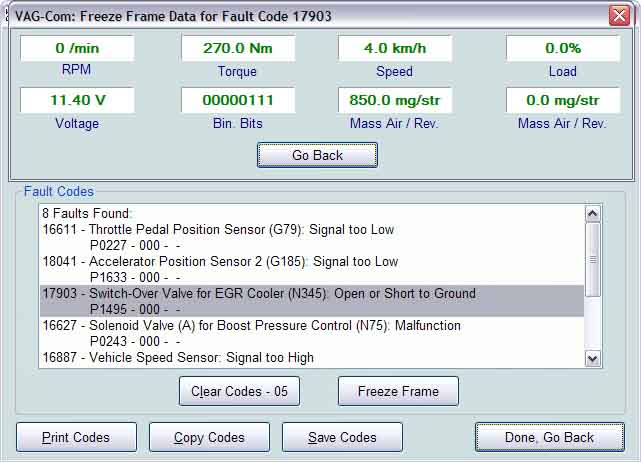Image resolution: width=641 pixels, height=462 pixels.
Task: Select the 0 /min RPM value field
Action: (77, 48)
